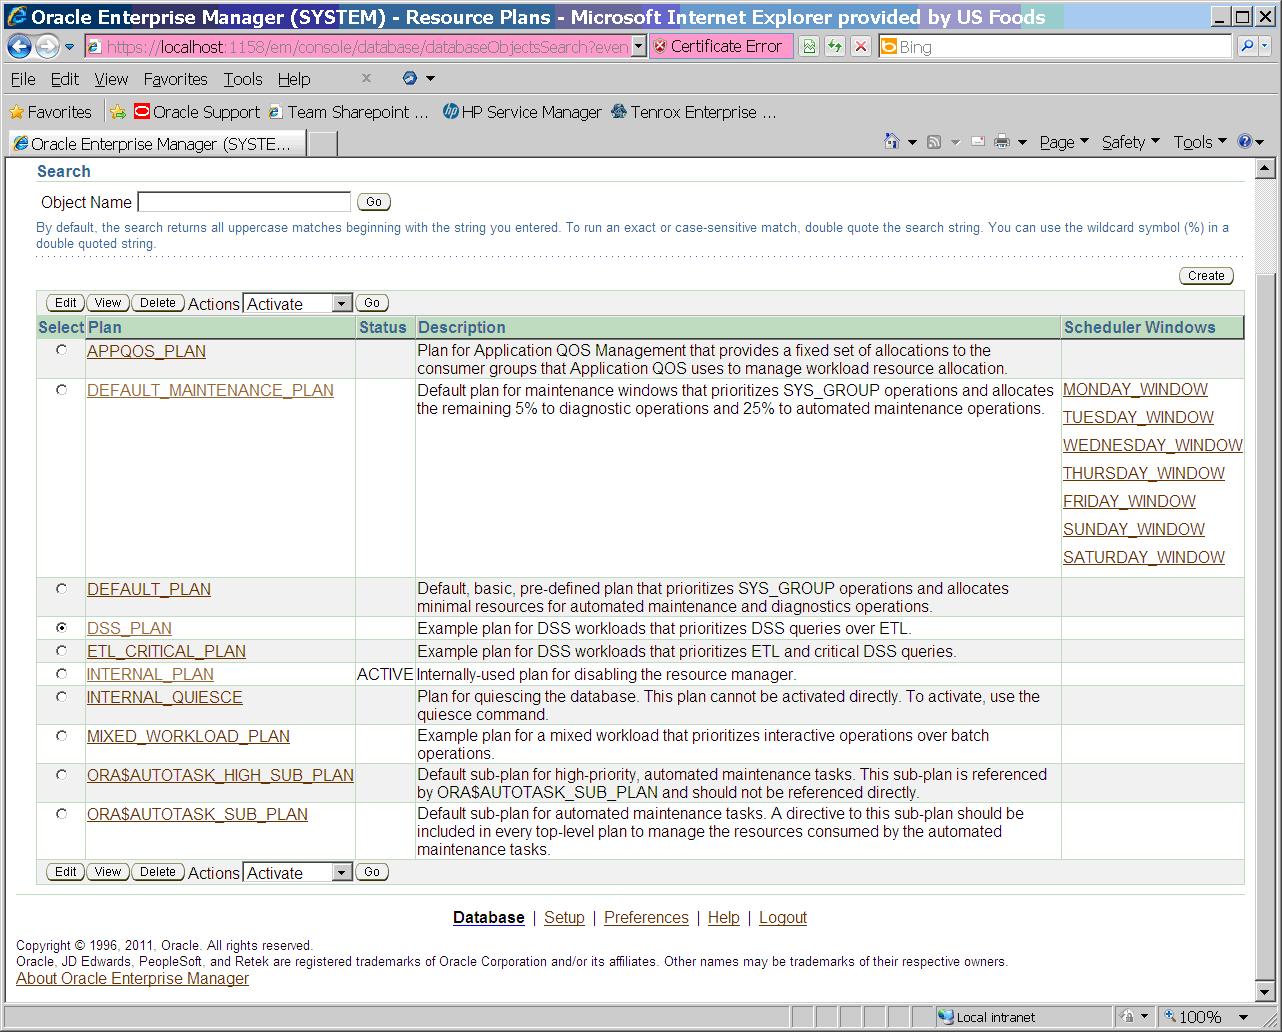Click the Print icon in command bar
Image resolution: width=1282 pixels, height=1032 pixels.
1002,142
